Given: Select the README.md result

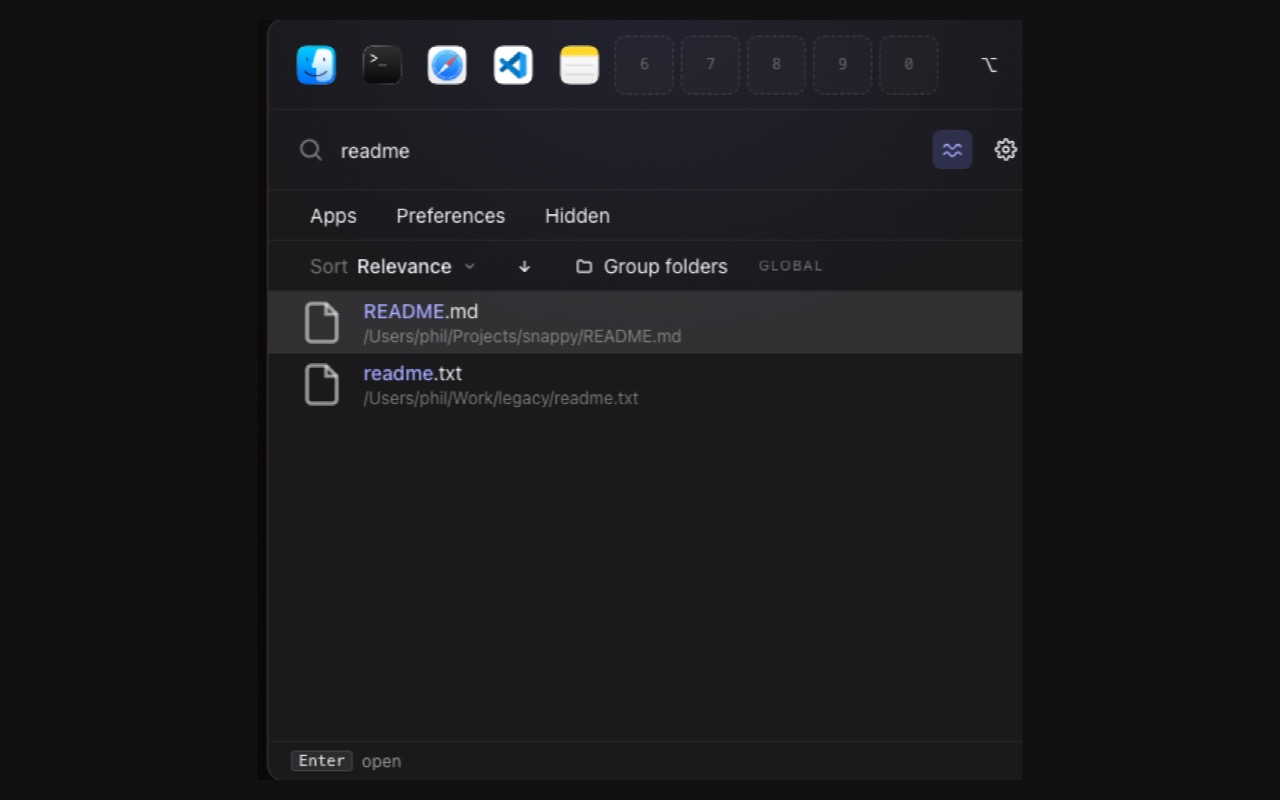Looking at the screenshot, I should coord(645,322).
